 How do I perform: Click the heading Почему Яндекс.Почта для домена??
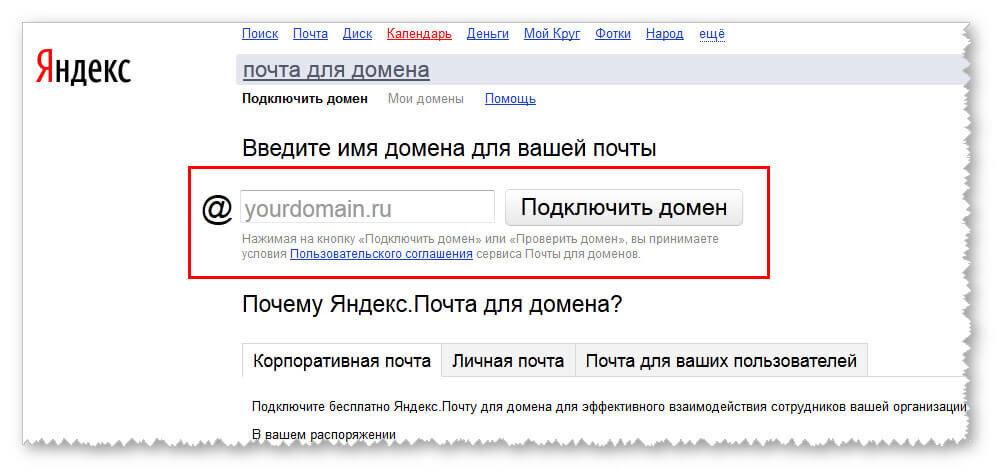tap(432, 304)
